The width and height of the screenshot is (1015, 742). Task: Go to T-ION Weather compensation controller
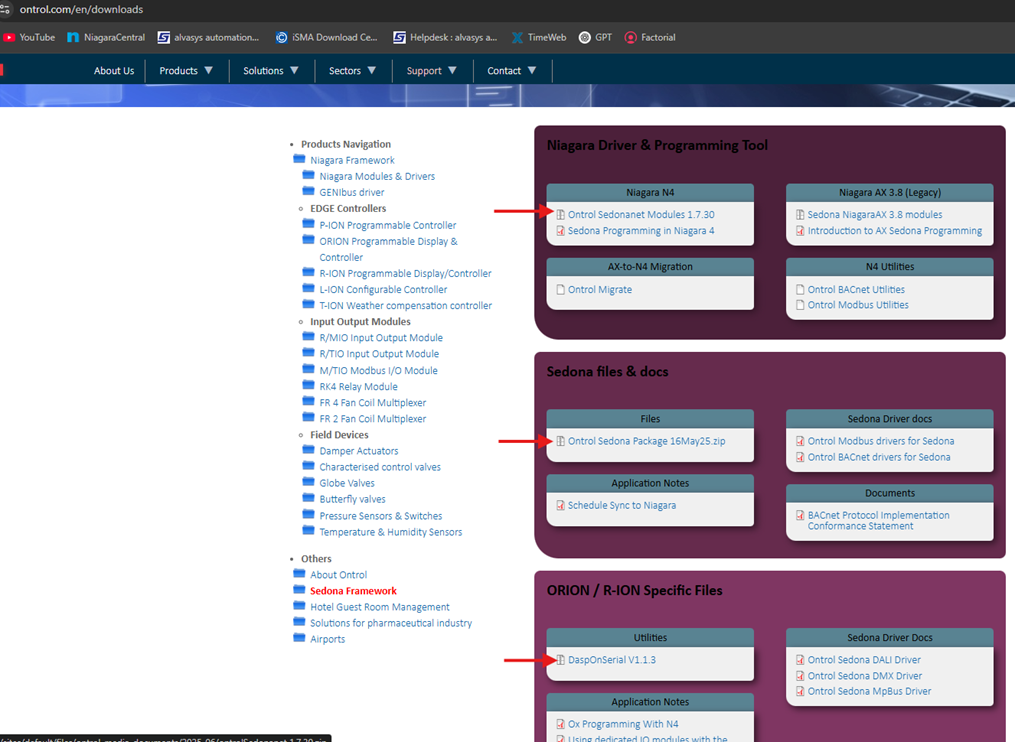pyautogui.click(x=406, y=306)
